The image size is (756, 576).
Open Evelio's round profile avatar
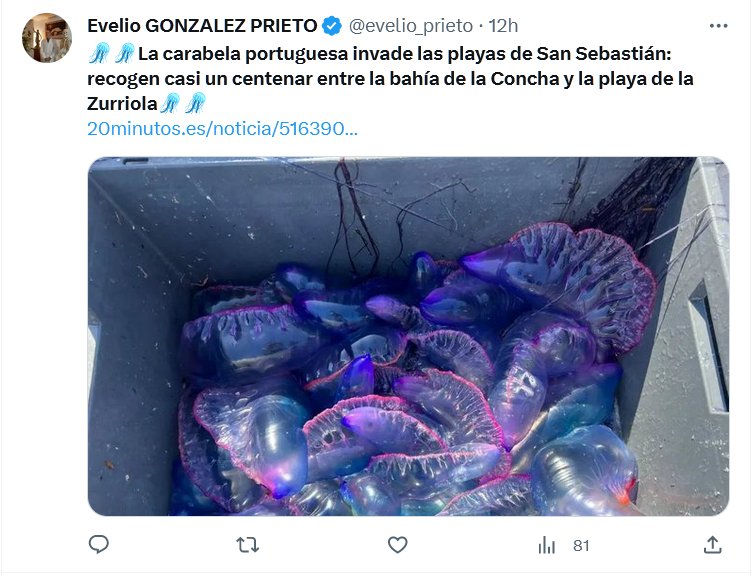47,38
